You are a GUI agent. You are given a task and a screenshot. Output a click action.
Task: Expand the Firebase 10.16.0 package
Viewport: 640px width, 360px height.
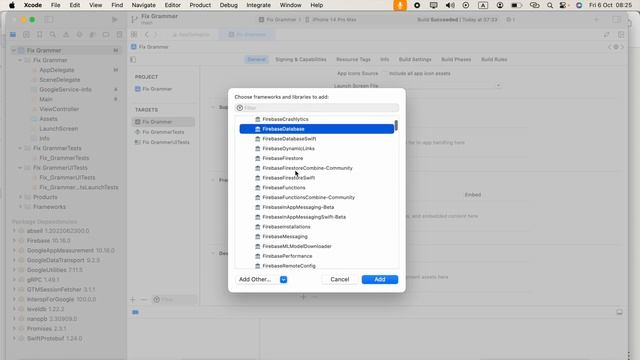point(14,240)
